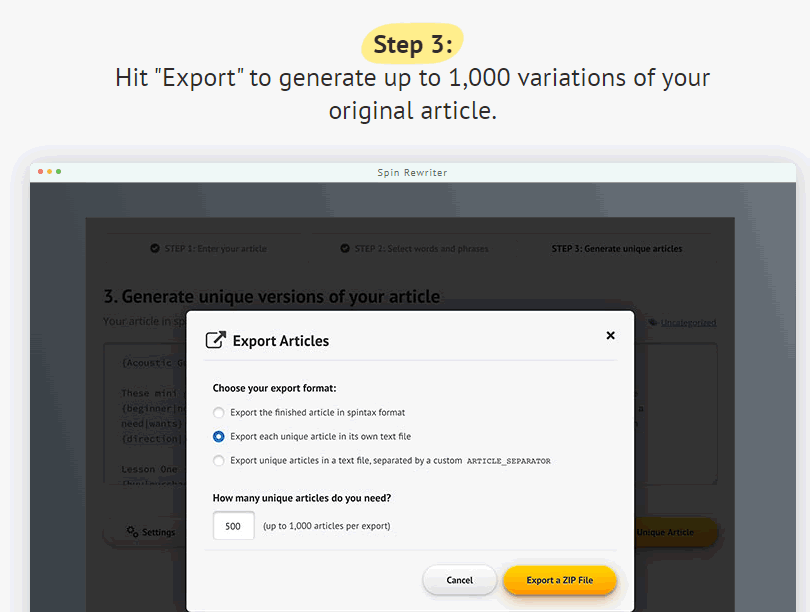
Task: Click the Settings gear icon
Action: coord(132,532)
